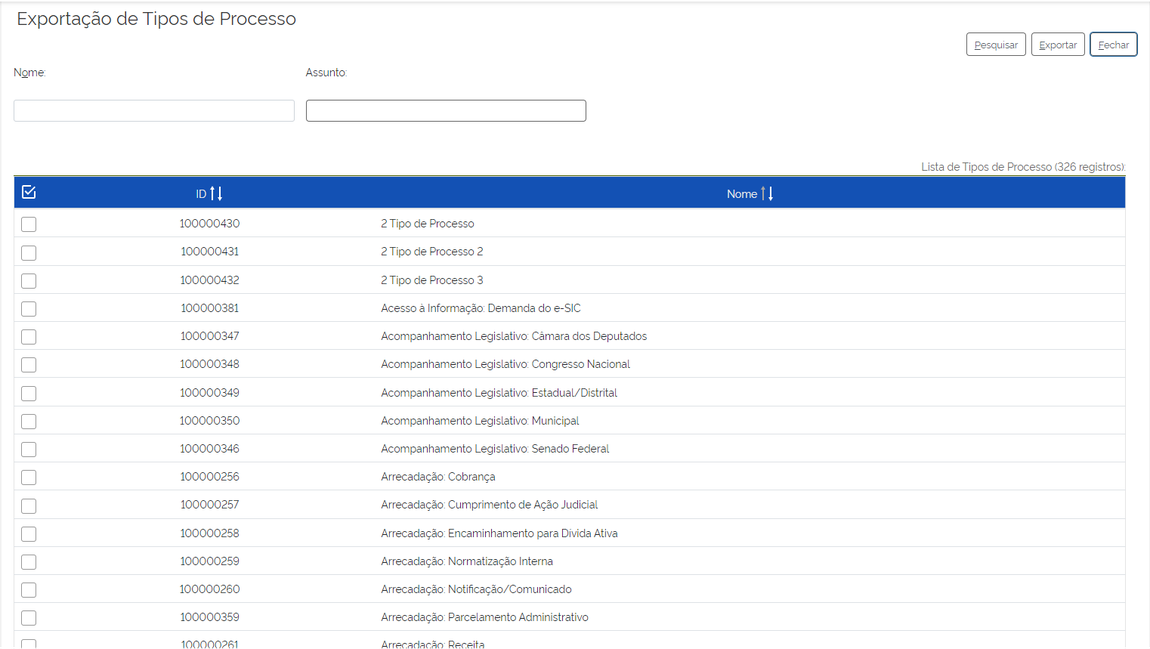The height and width of the screenshot is (649, 1150).
Task: Close the page with Fechar button
Action: pyautogui.click(x=1113, y=45)
